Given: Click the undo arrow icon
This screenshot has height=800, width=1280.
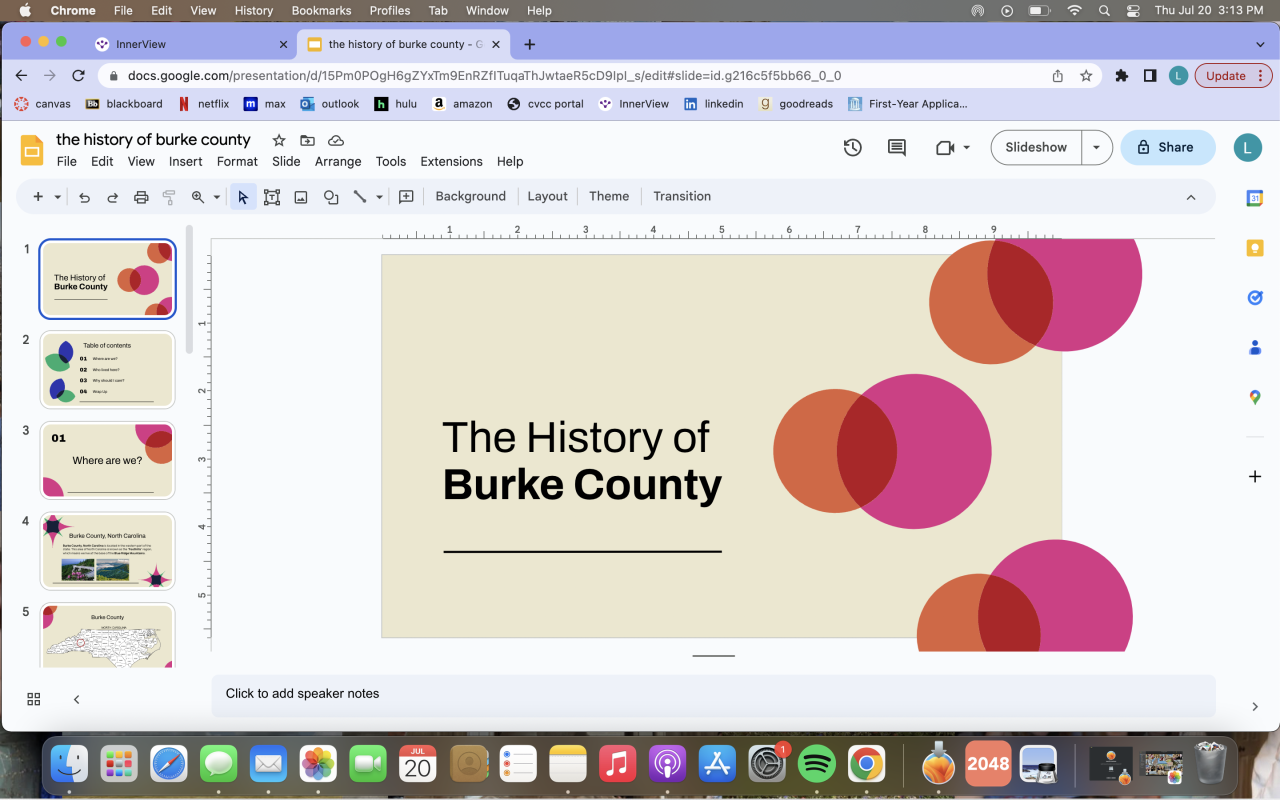Looking at the screenshot, I should coord(84,197).
